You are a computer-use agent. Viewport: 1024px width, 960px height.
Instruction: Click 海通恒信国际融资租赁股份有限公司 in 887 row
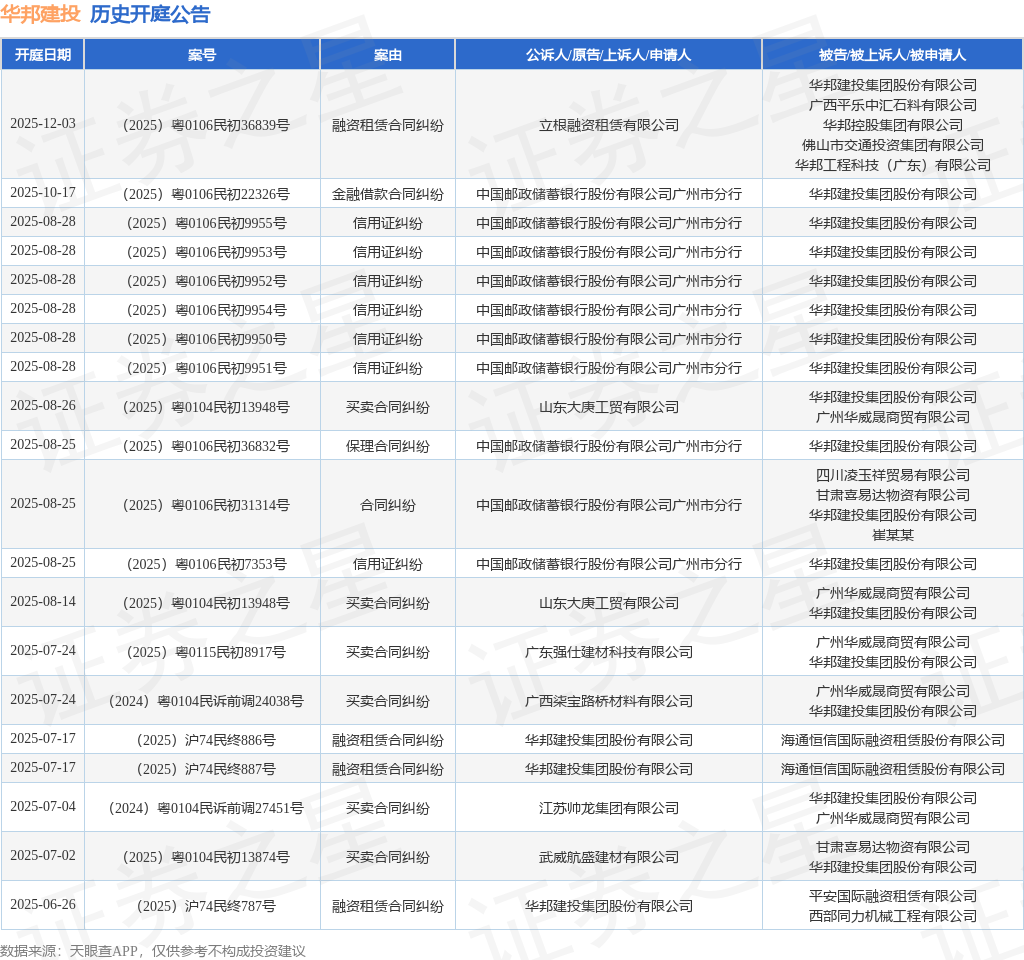pyautogui.click(x=893, y=769)
